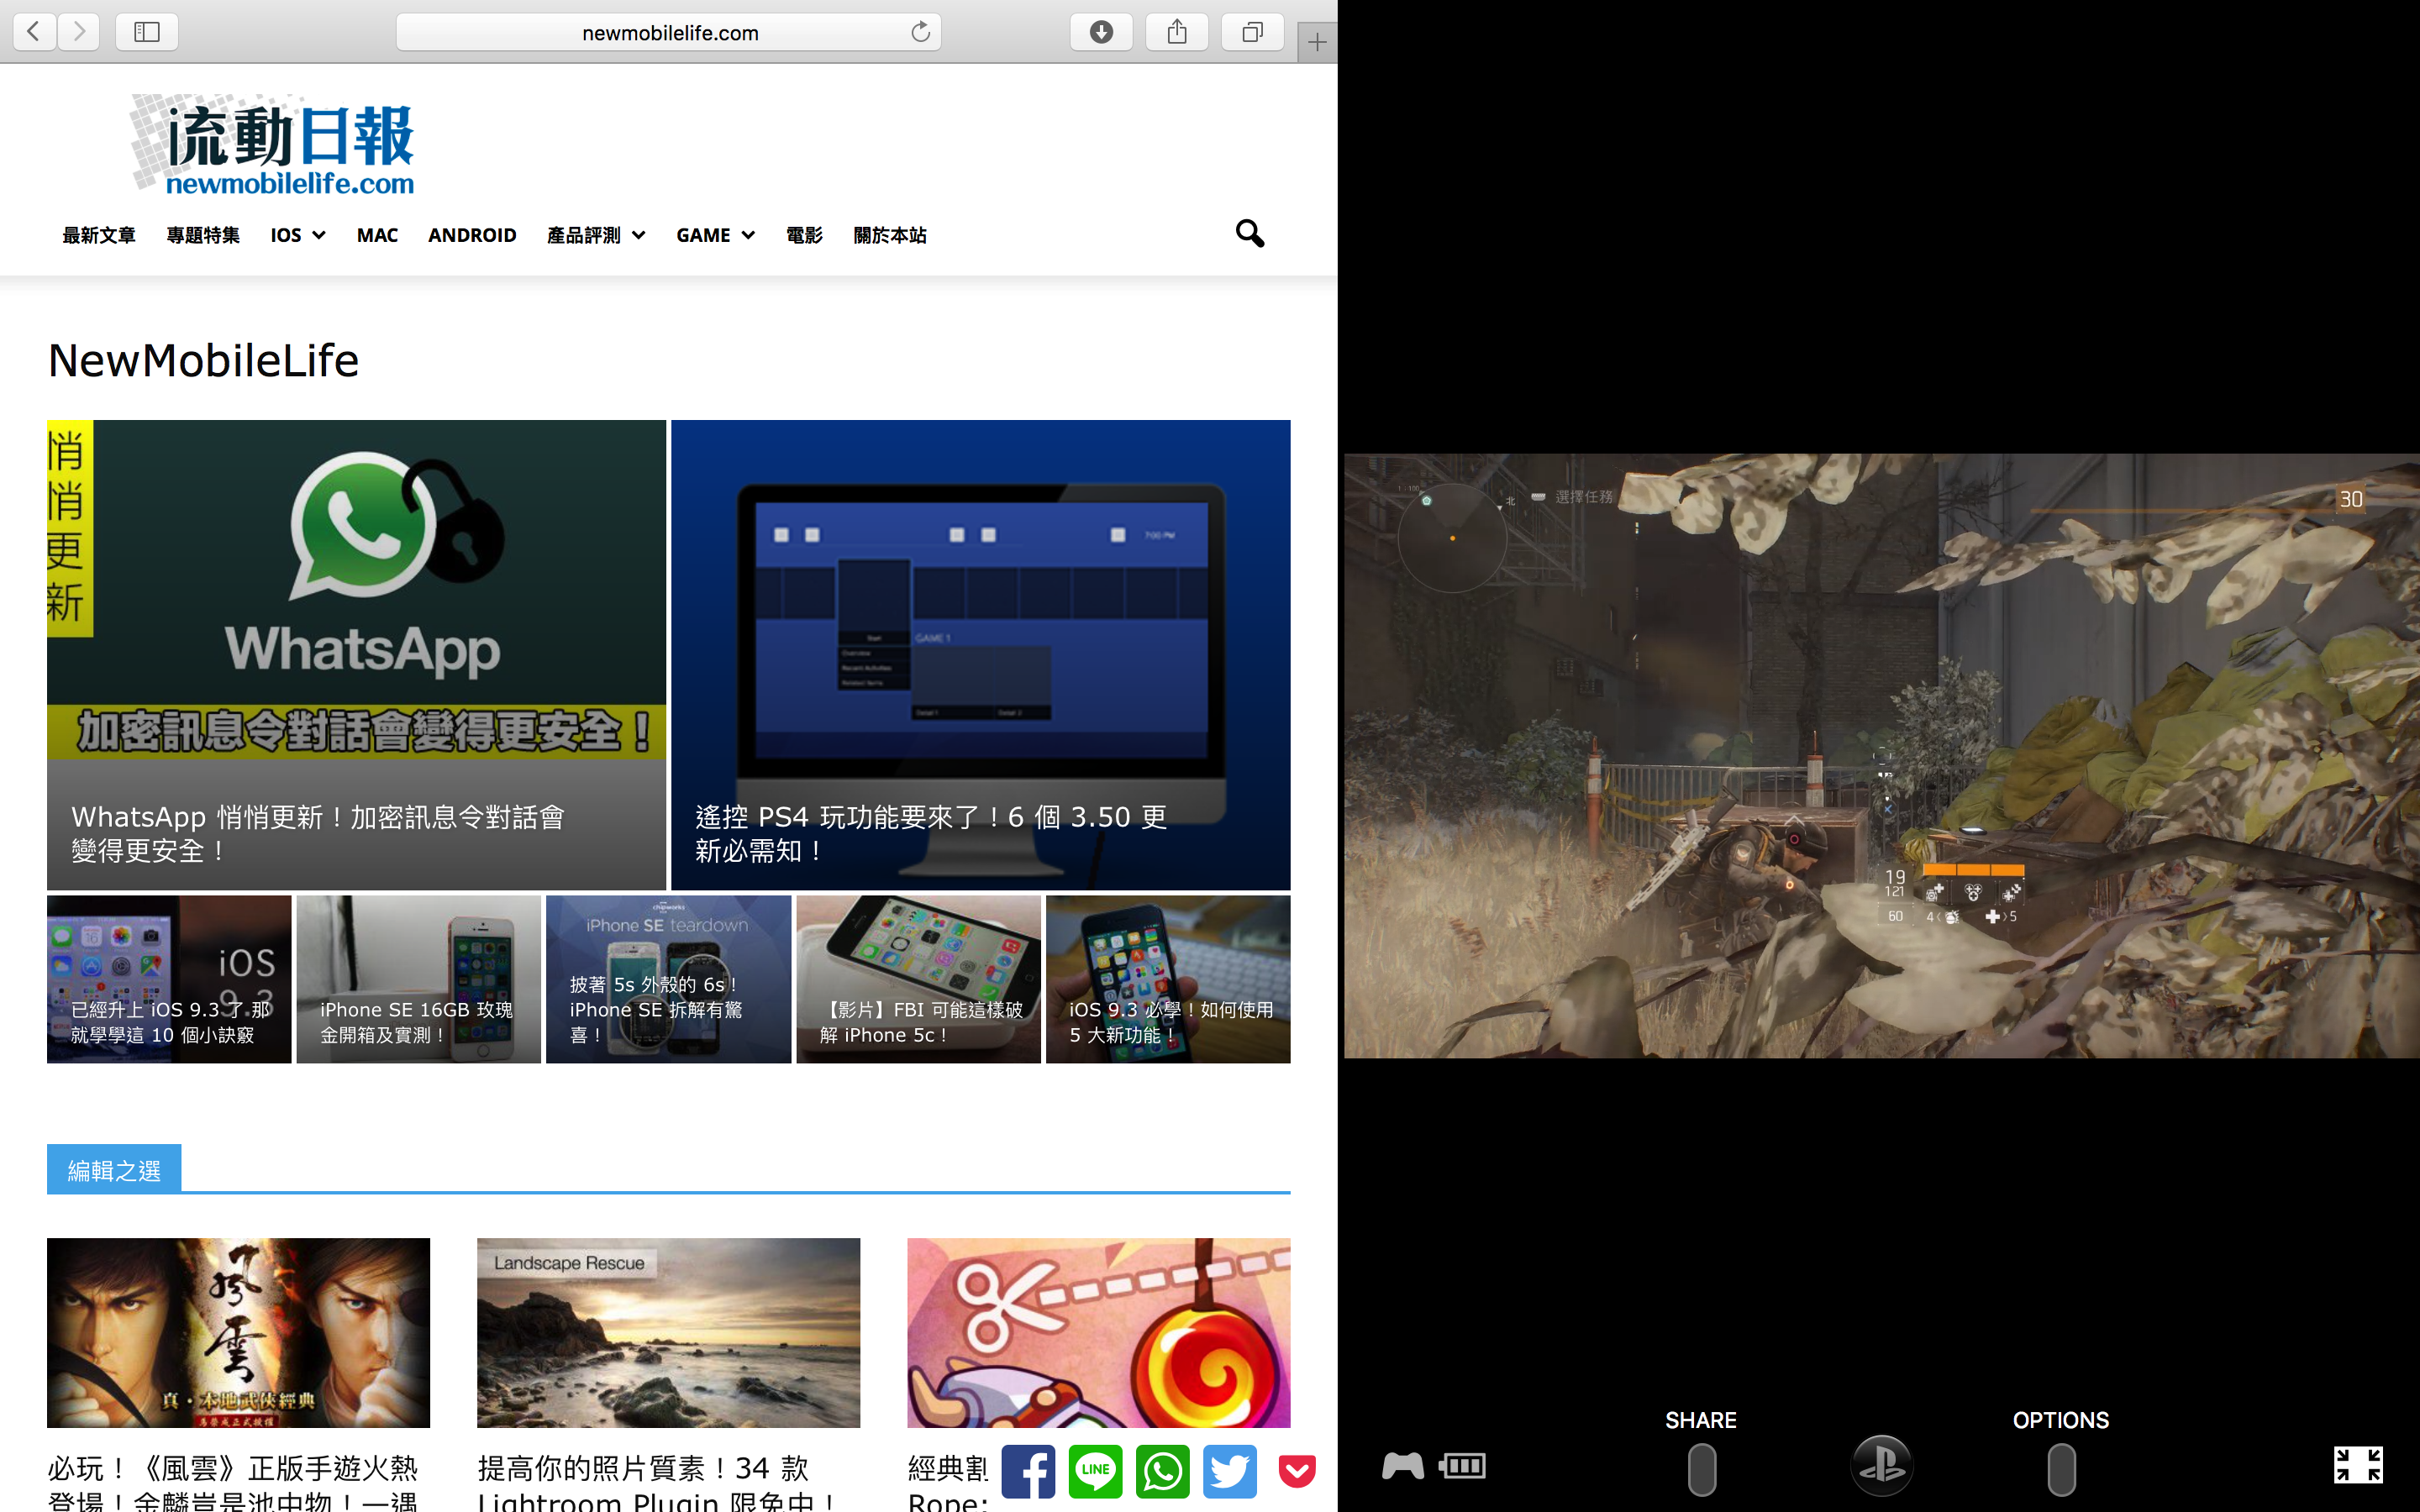Screen dimensions: 2420x1512
Task: Open the ANDROID menu item
Action: pyautogui.click(x=472, y=235)
